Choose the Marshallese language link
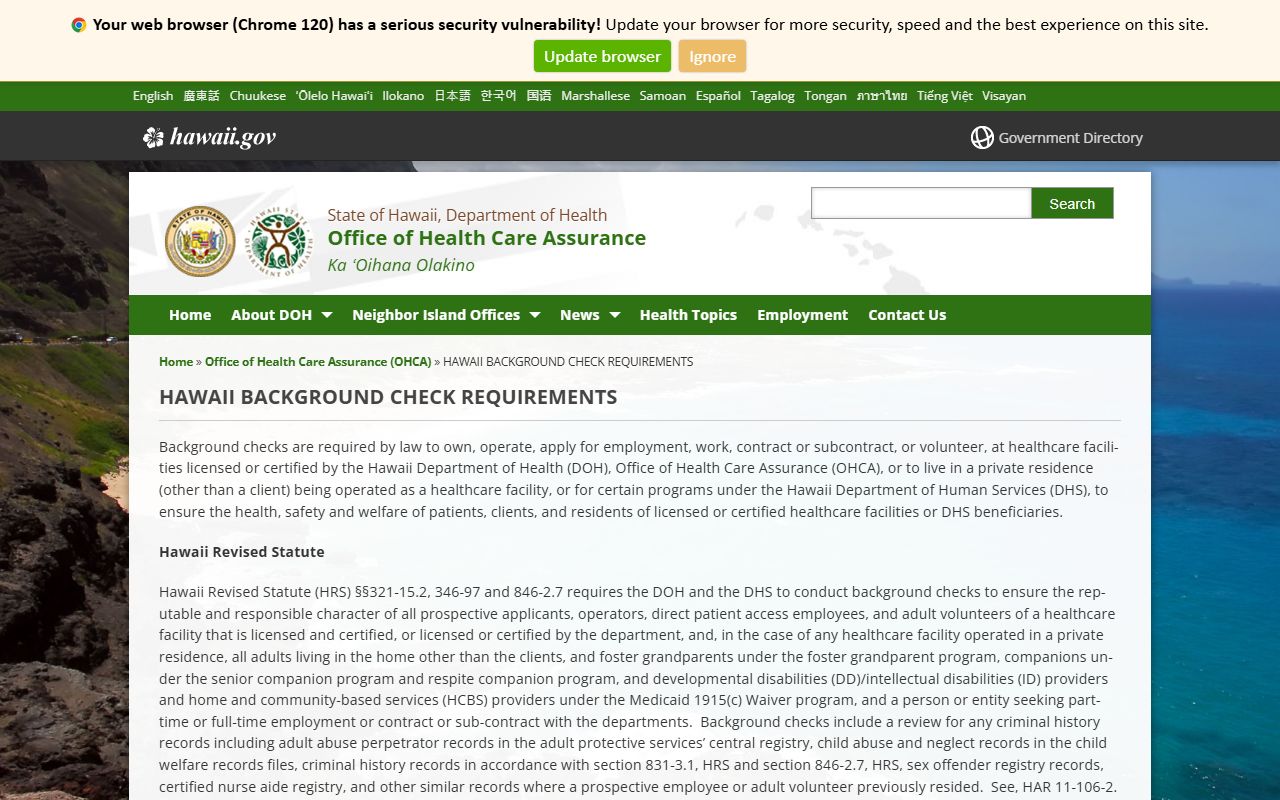The height and width of the screenshot is (800, 1280). tap(596, 96)
